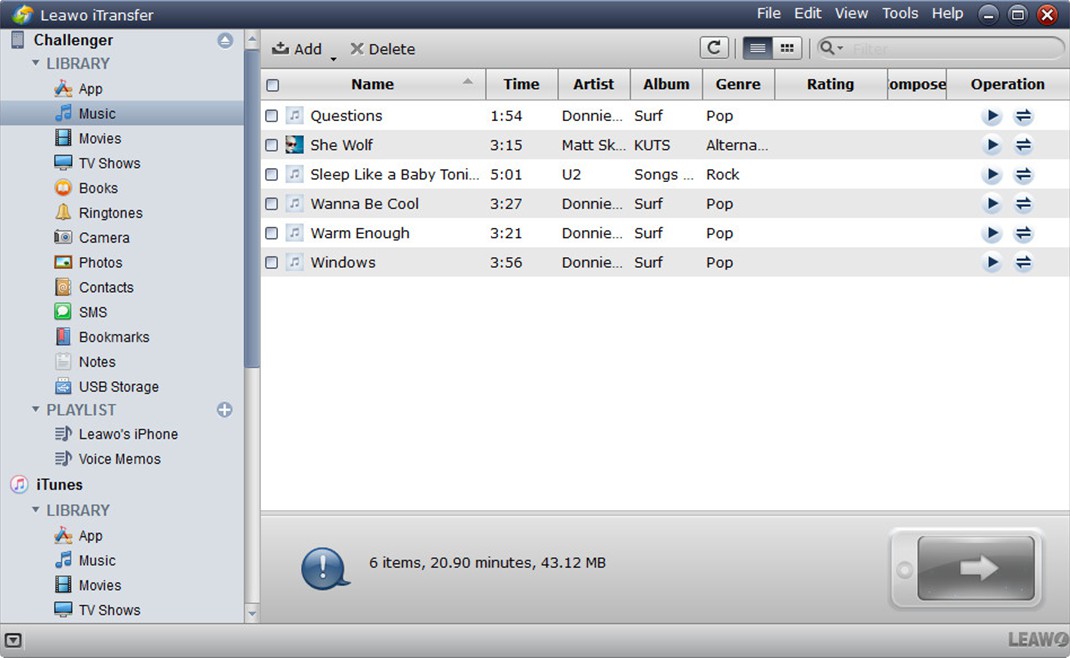1070x658 pixels.
Task: Play Sleep Like a Baby Tonight
Action: click(992, 175)
